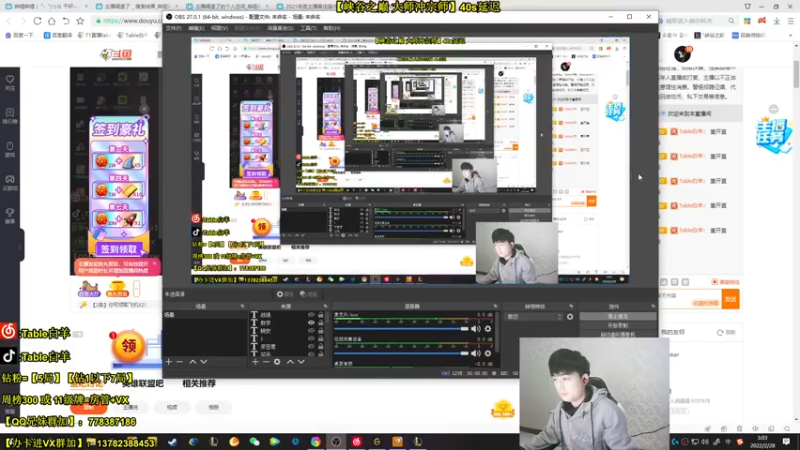Mute the second audio mixer channel speaker

coord(476,353)
